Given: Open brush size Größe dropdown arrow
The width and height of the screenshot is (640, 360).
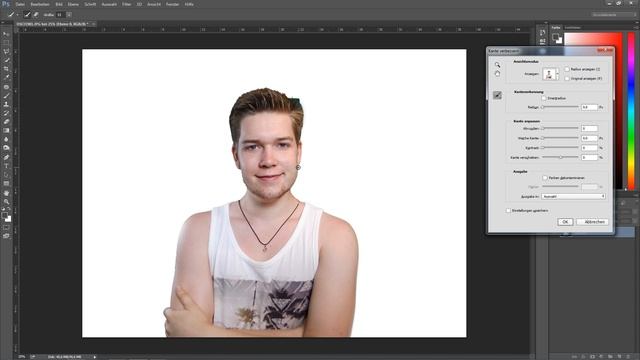Looking at the screenshot, I should pos(69,15).
